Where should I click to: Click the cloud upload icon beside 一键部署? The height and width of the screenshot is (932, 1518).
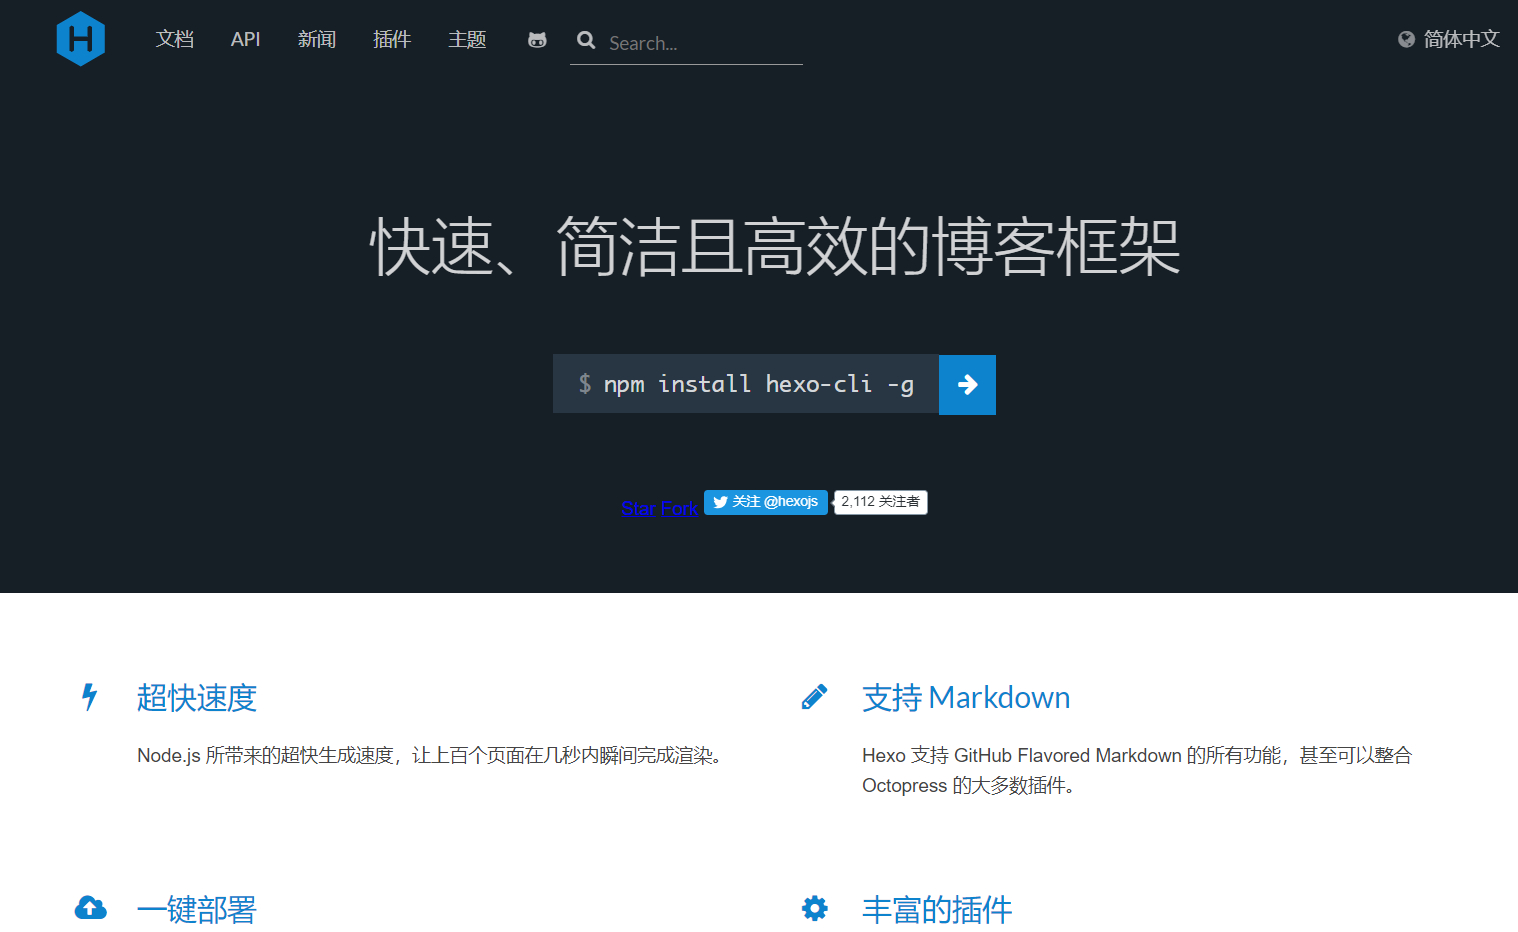90,908
